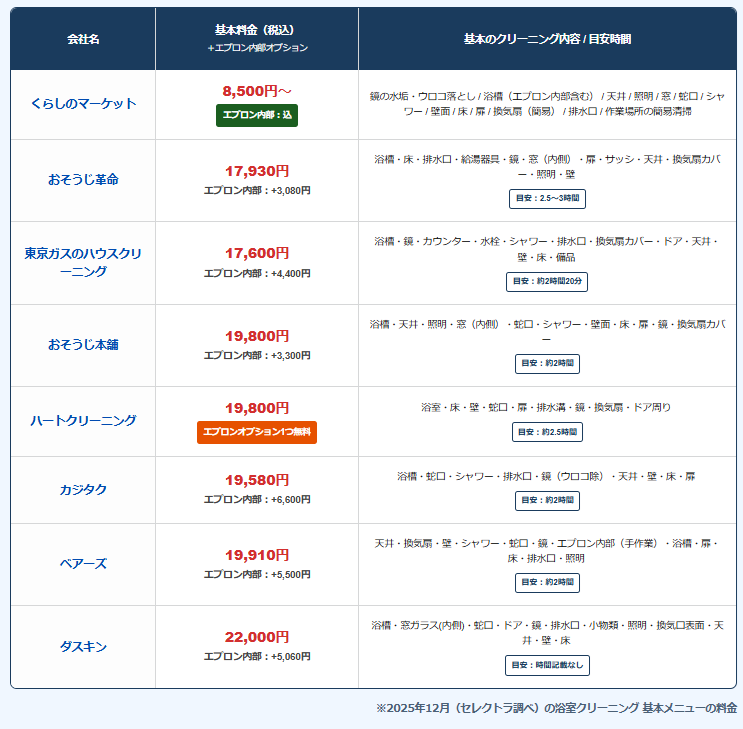Click エプロン内部：+6,600円 option text
The width and height of the screenshot is (743, 729).
pyautogui.click(x=257, y=500)
